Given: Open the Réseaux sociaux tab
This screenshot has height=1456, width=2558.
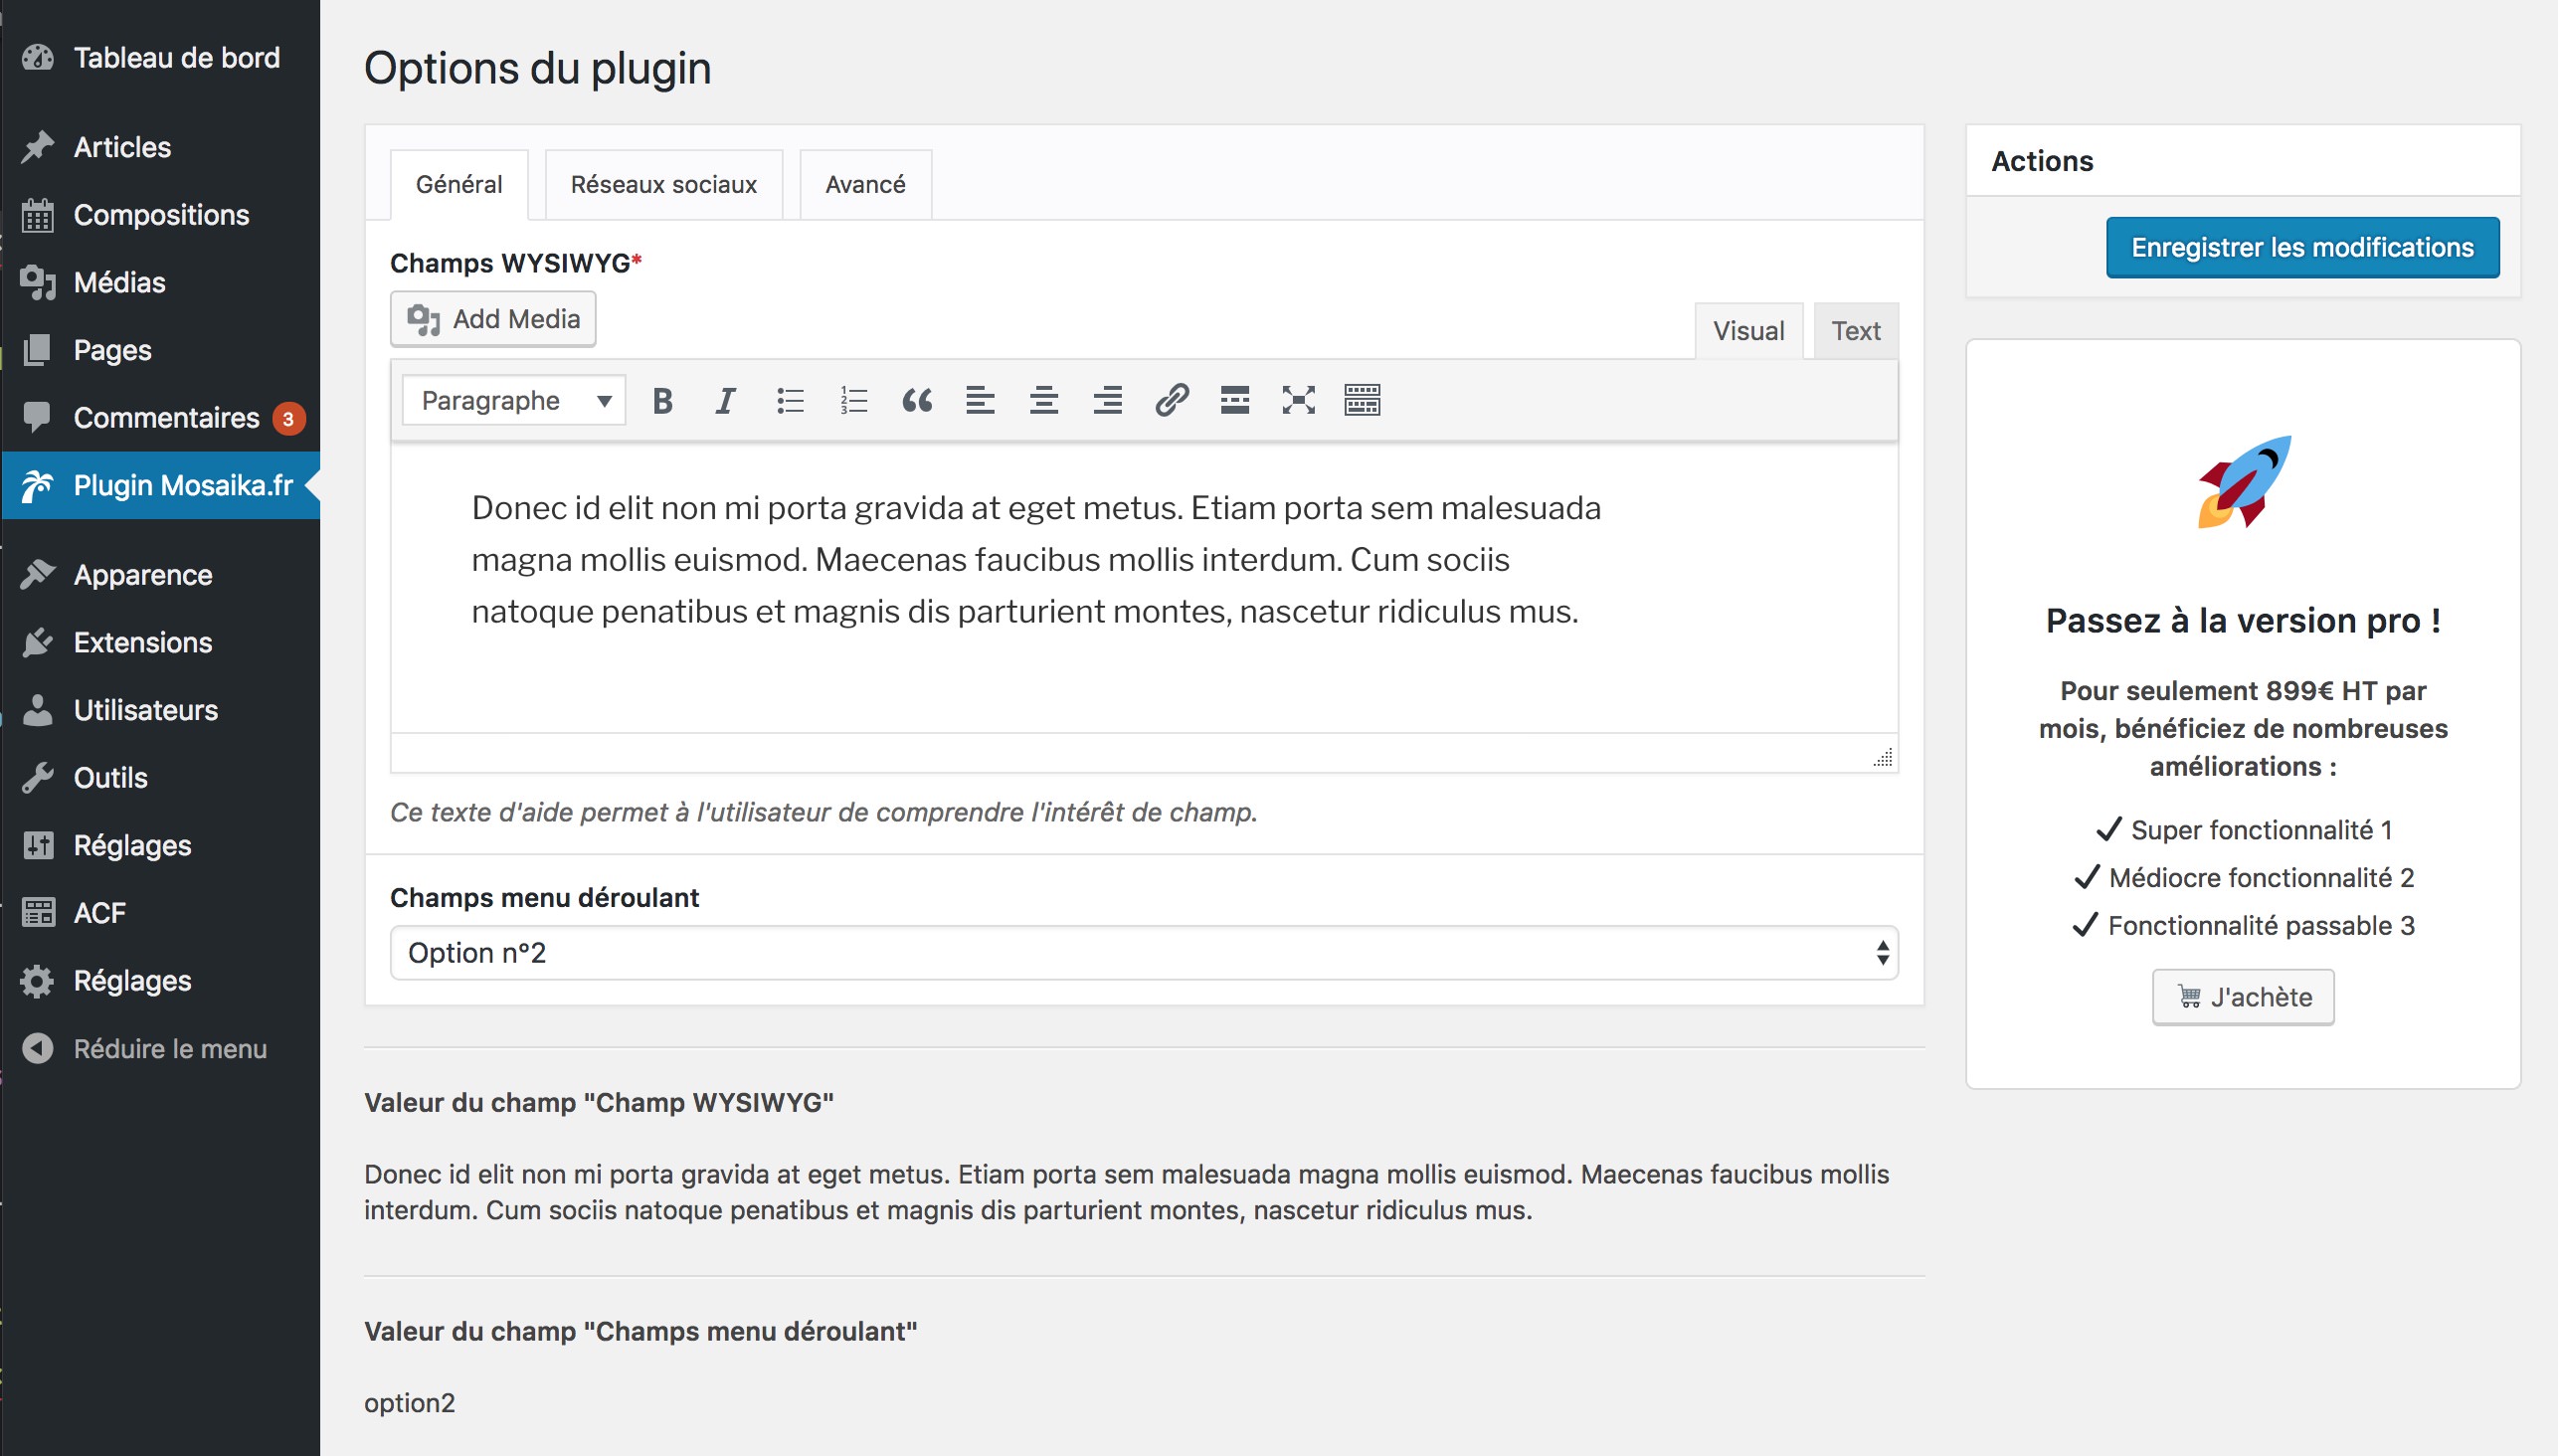Looking at the screenshot, I should pos(663,185).
